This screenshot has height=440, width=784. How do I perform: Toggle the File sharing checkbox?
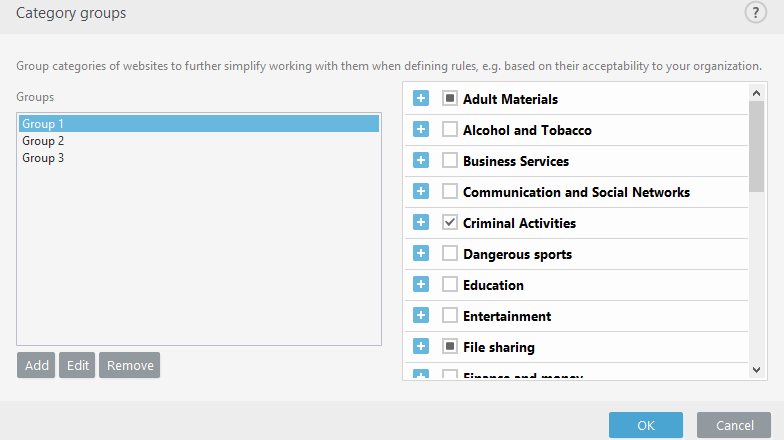pos(450,346)
